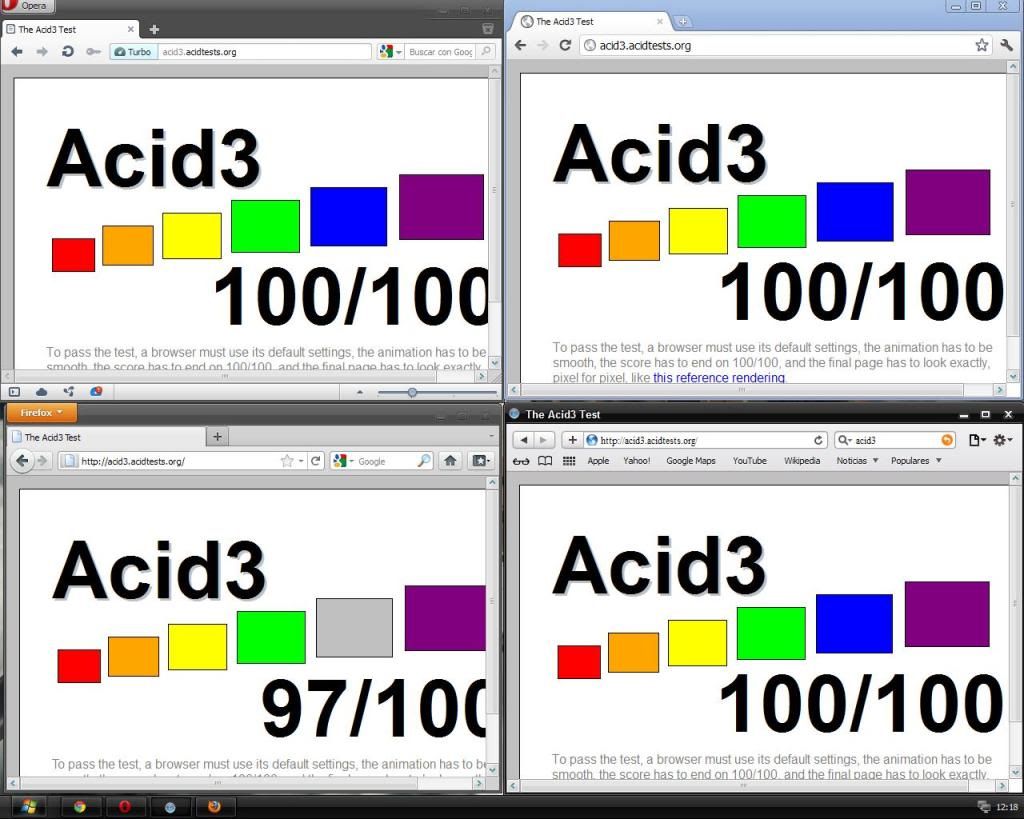Select Opera's The Acid3 Test tab
This screenshot has width=1024, height=819.
click(71, 29)
